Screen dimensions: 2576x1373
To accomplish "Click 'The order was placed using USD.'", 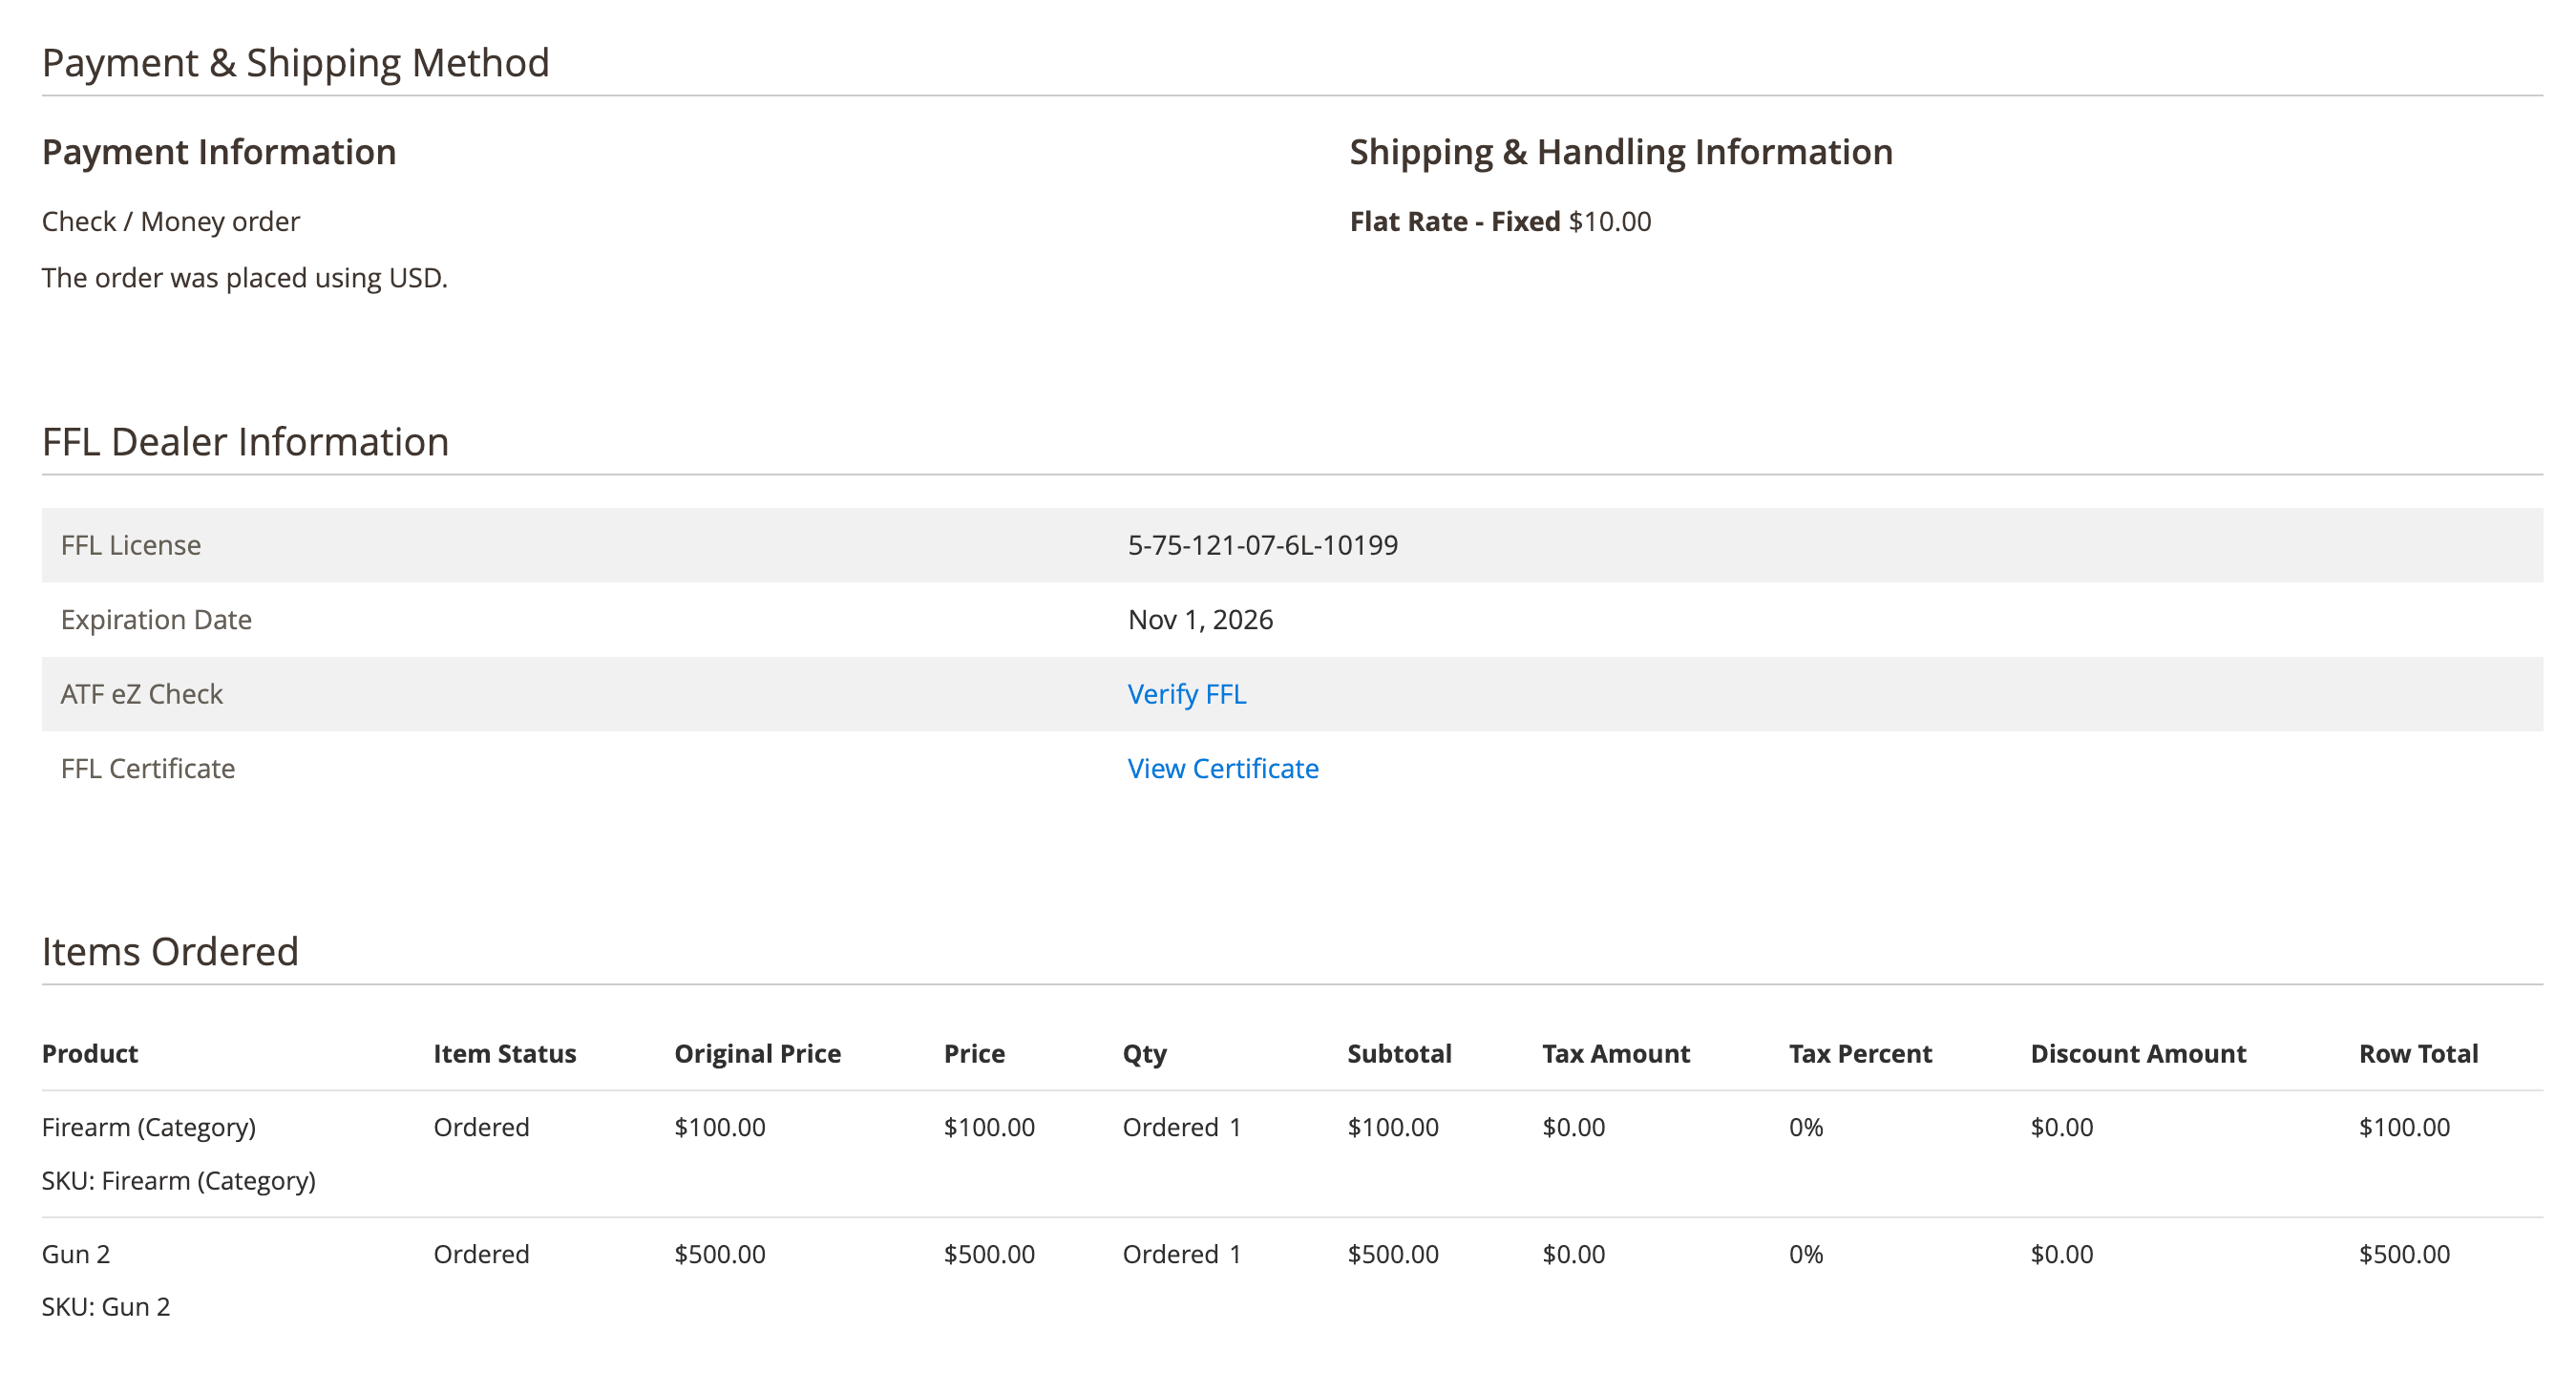I will click(x=245, y=277).
